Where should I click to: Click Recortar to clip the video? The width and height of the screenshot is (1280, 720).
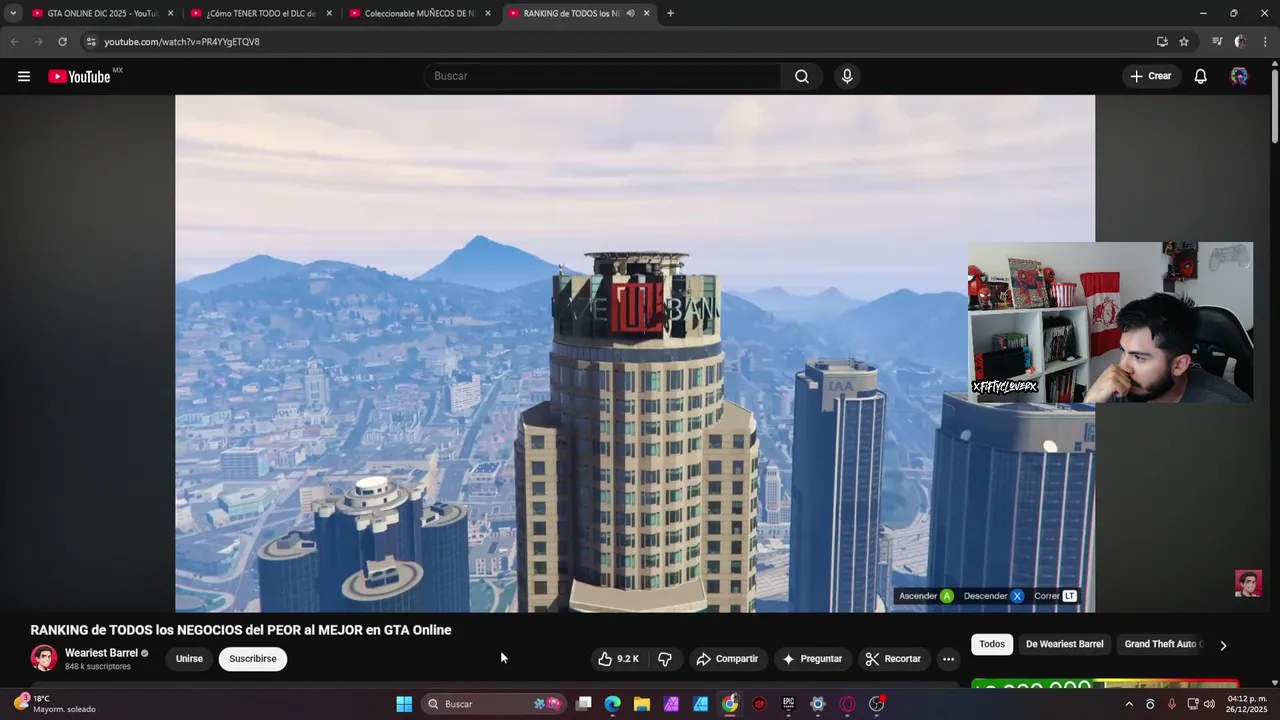point(893,659)
